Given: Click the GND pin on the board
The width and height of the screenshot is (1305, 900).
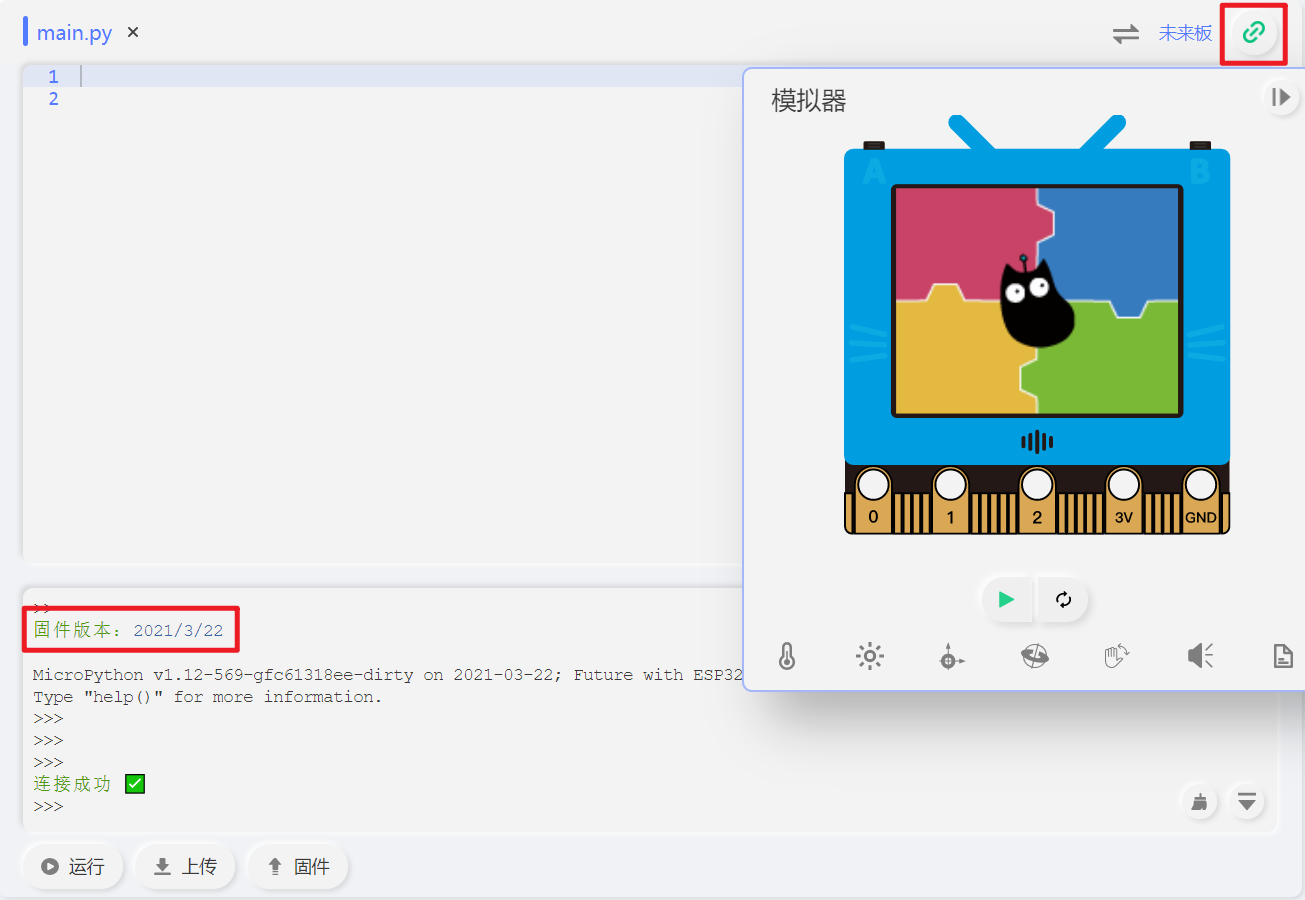Looking at the screenshot, I should (x=1201, y=499).
